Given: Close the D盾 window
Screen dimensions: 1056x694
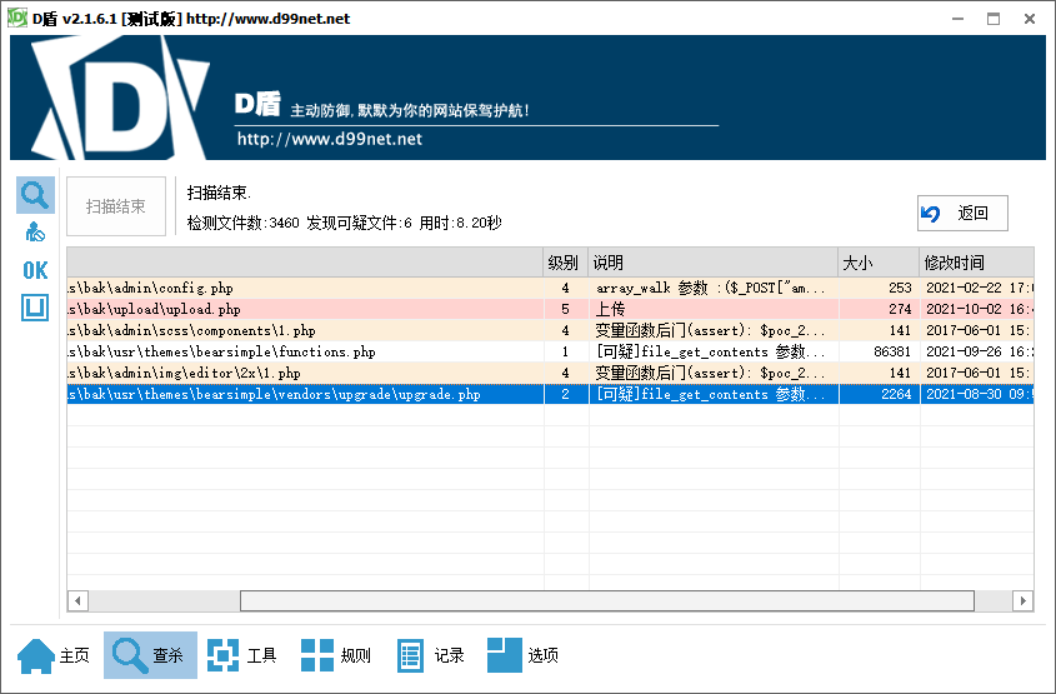Looking at the screenshot, I should (x=1029, y=19).
